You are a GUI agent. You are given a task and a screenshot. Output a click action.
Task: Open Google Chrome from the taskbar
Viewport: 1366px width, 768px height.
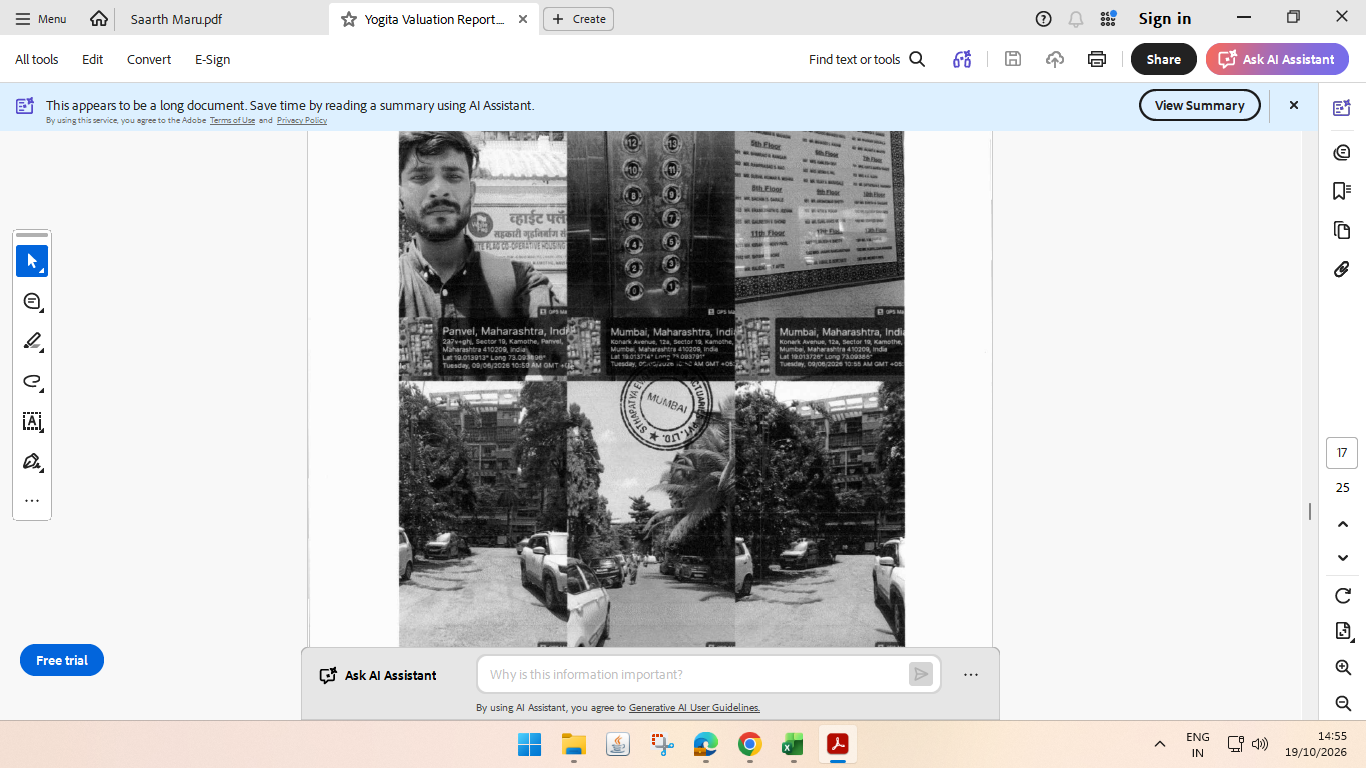pyautogui.click(x=749, y=744)
